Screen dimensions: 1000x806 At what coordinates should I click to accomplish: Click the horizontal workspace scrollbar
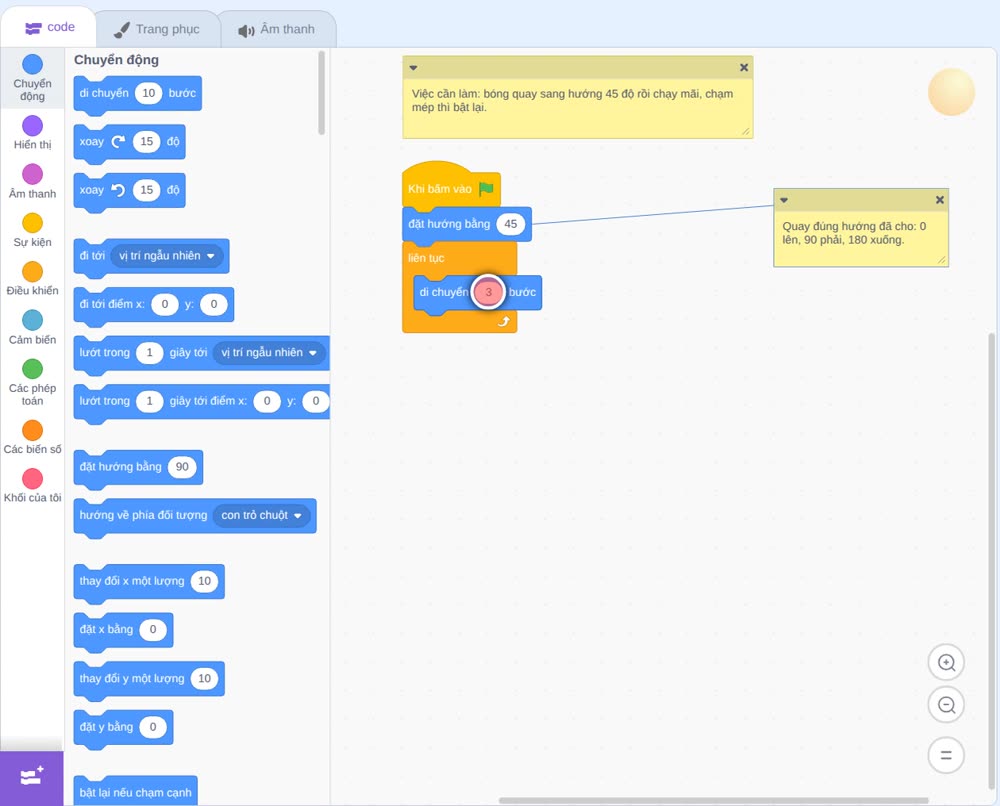(x=713, y=800)
